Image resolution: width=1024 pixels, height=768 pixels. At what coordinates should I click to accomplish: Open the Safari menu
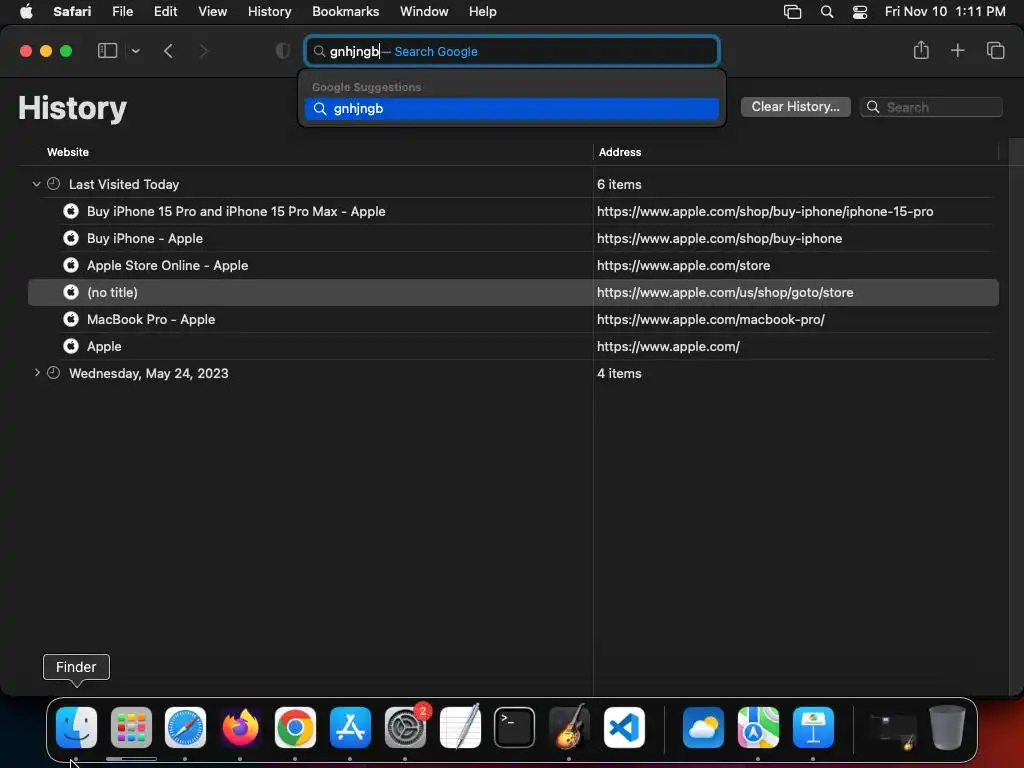coord(72,11)
